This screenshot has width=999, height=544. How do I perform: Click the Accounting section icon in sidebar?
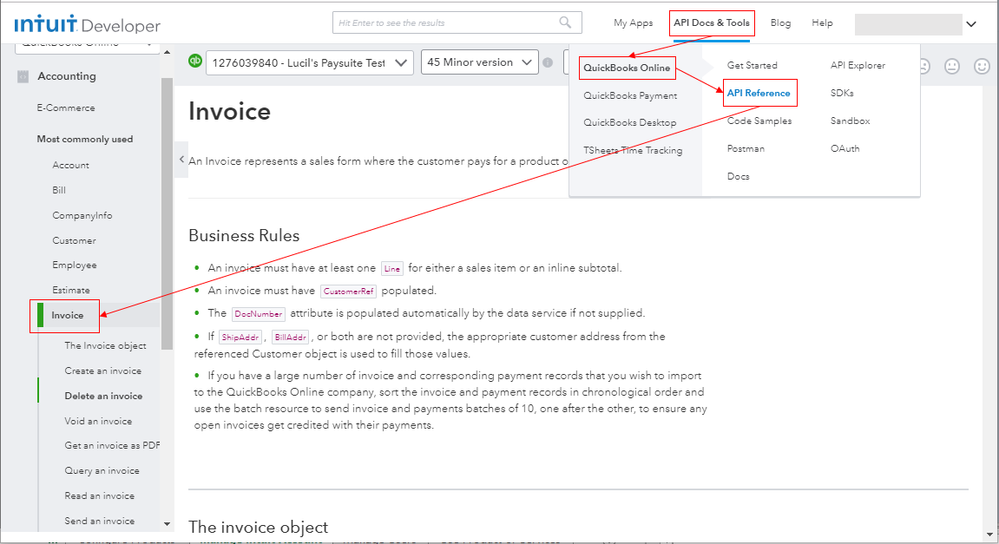coord(23,76)
